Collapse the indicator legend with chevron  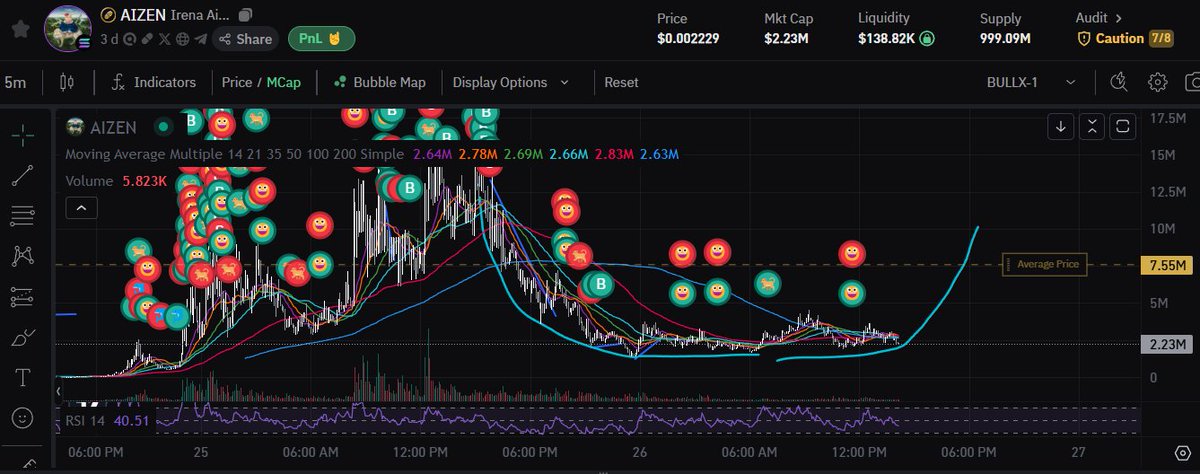(81, 208)
